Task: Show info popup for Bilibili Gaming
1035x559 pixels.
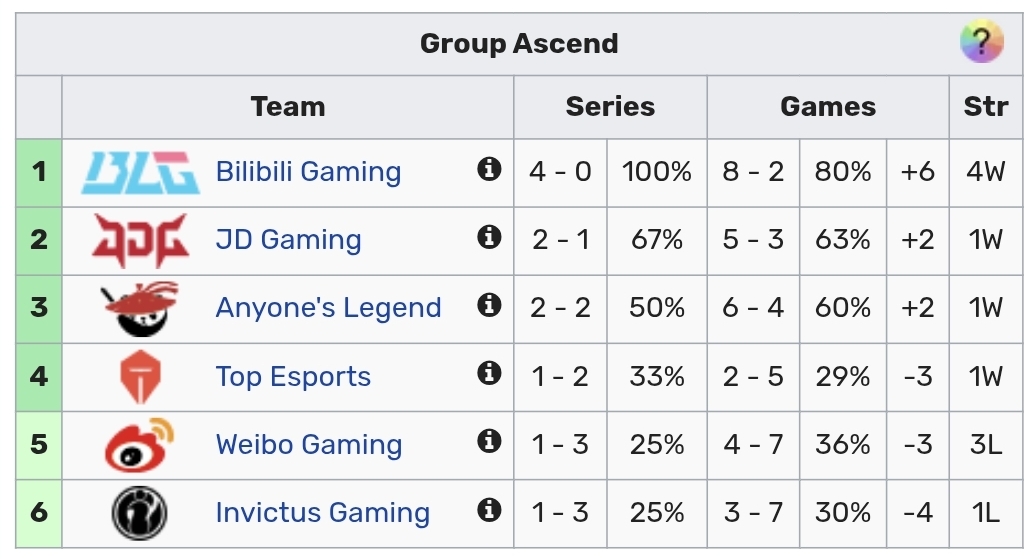Action: 489,169
